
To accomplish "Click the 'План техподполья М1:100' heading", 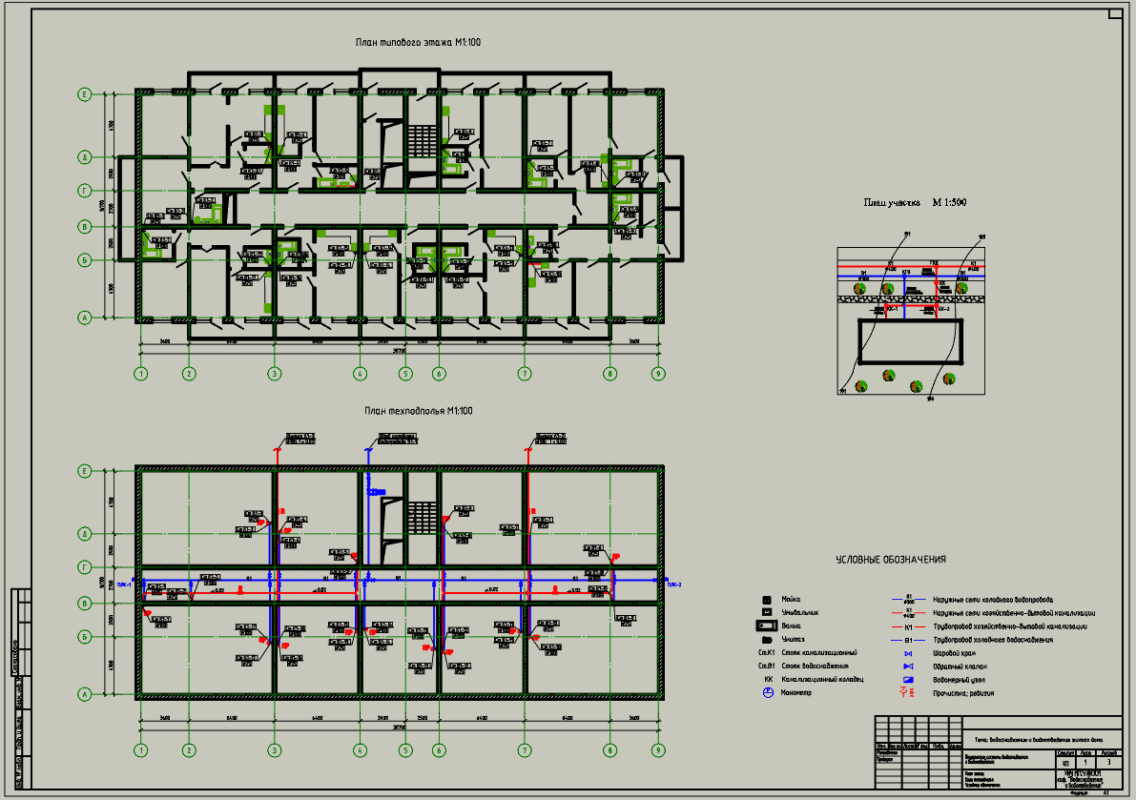I will coord(418,411).
